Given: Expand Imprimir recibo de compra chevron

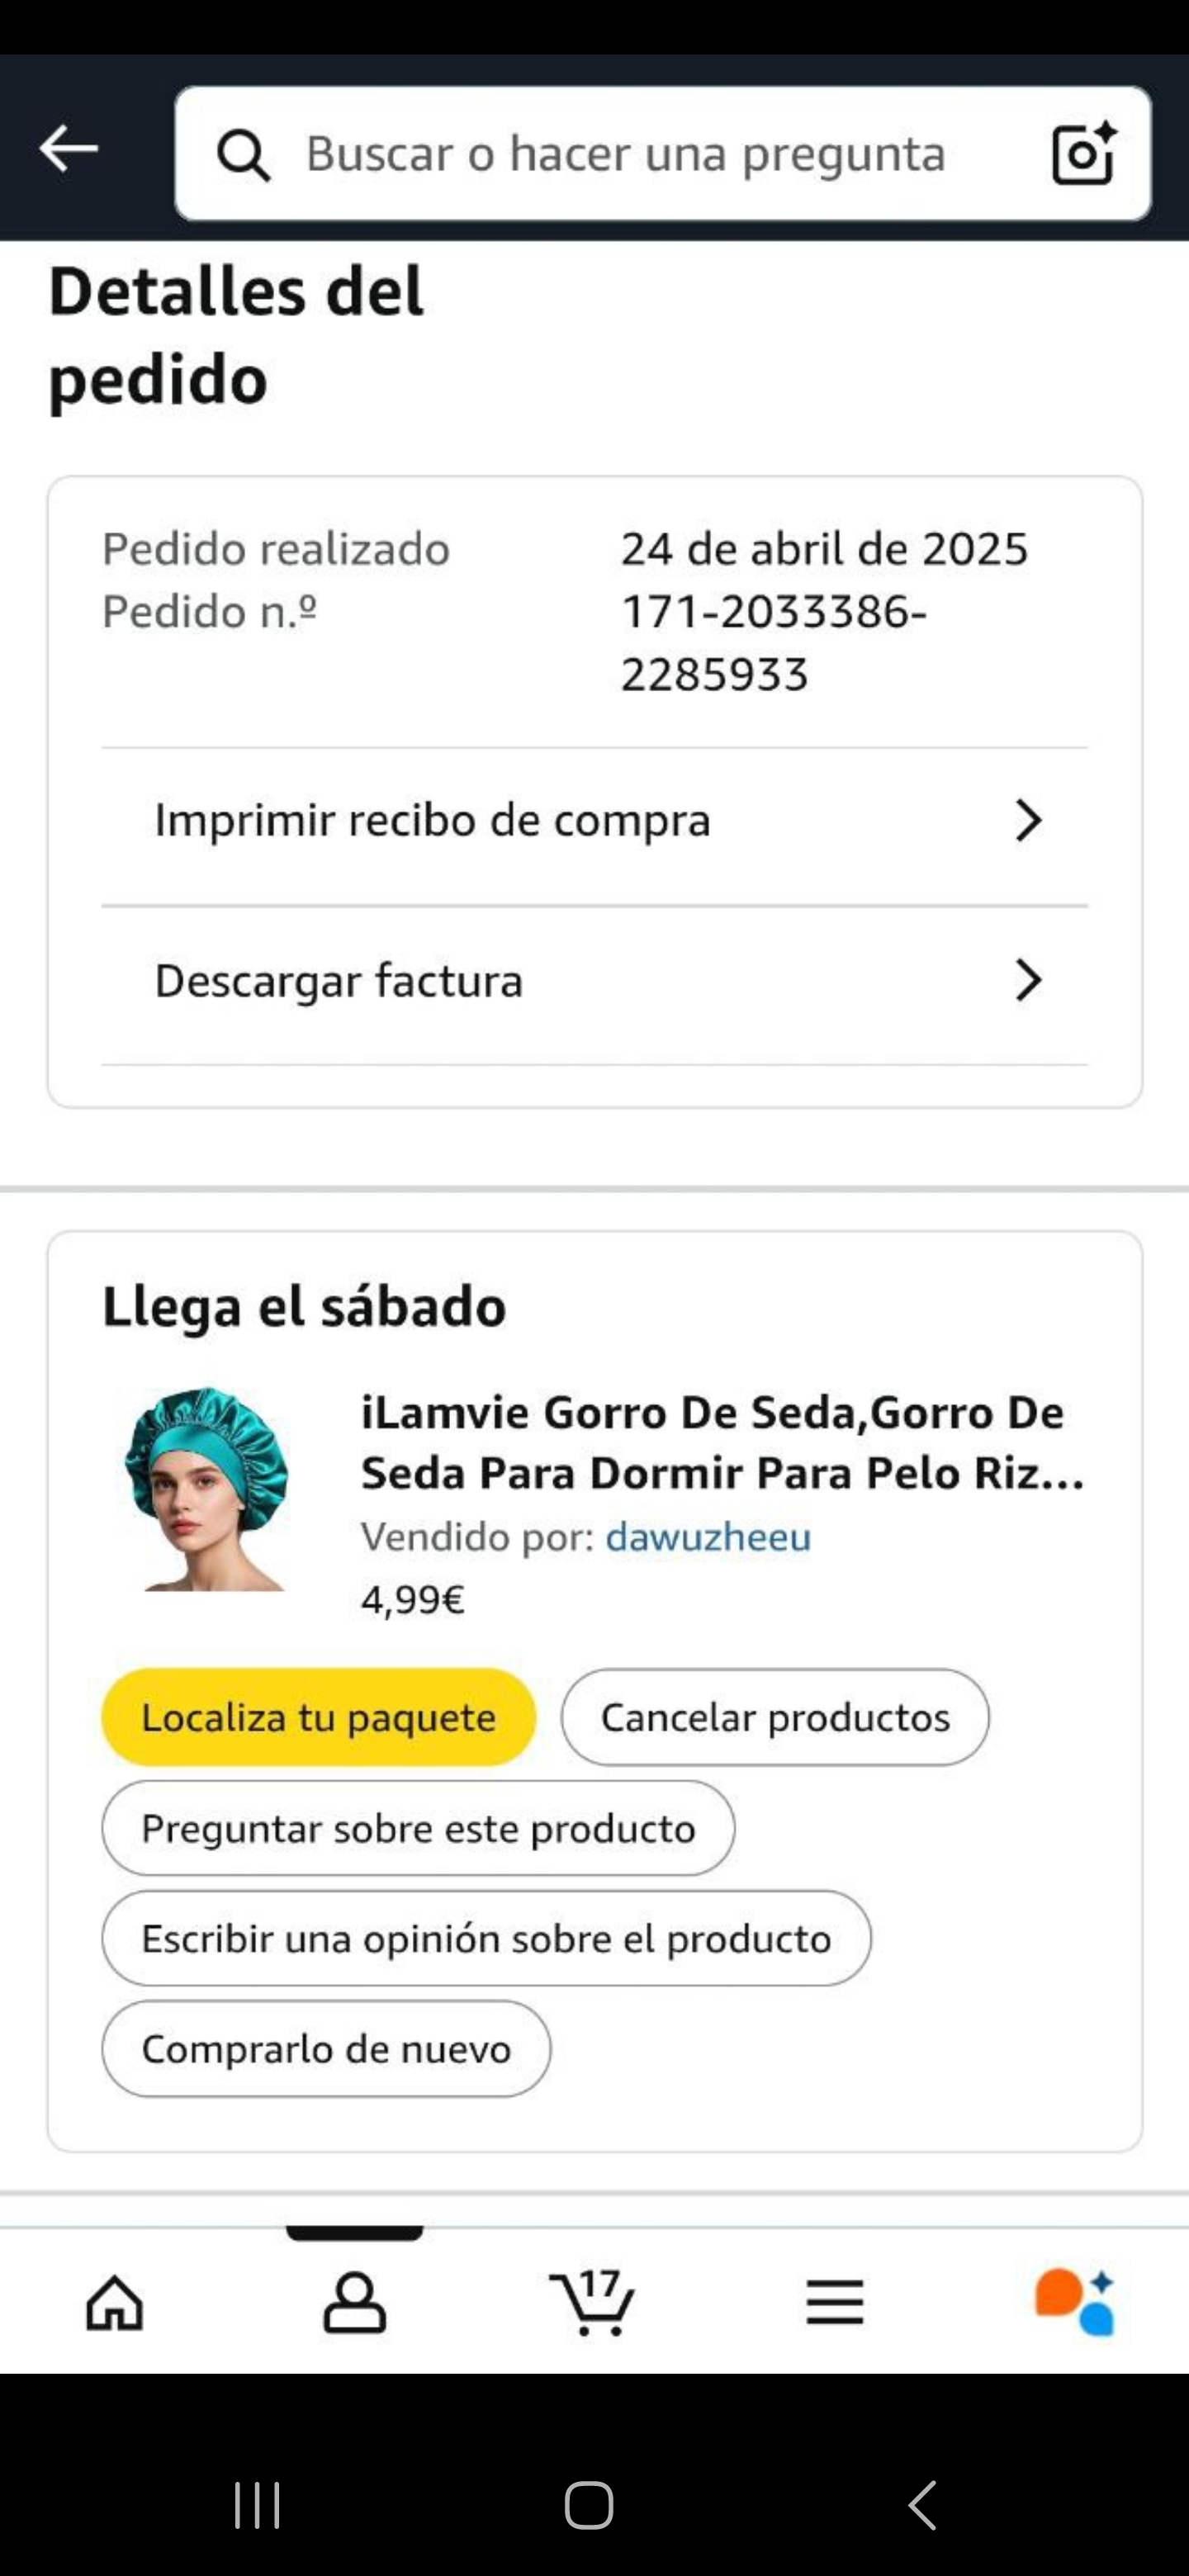Looking at the screenshot, I should pyautogui.click(x=1028, y=820).
